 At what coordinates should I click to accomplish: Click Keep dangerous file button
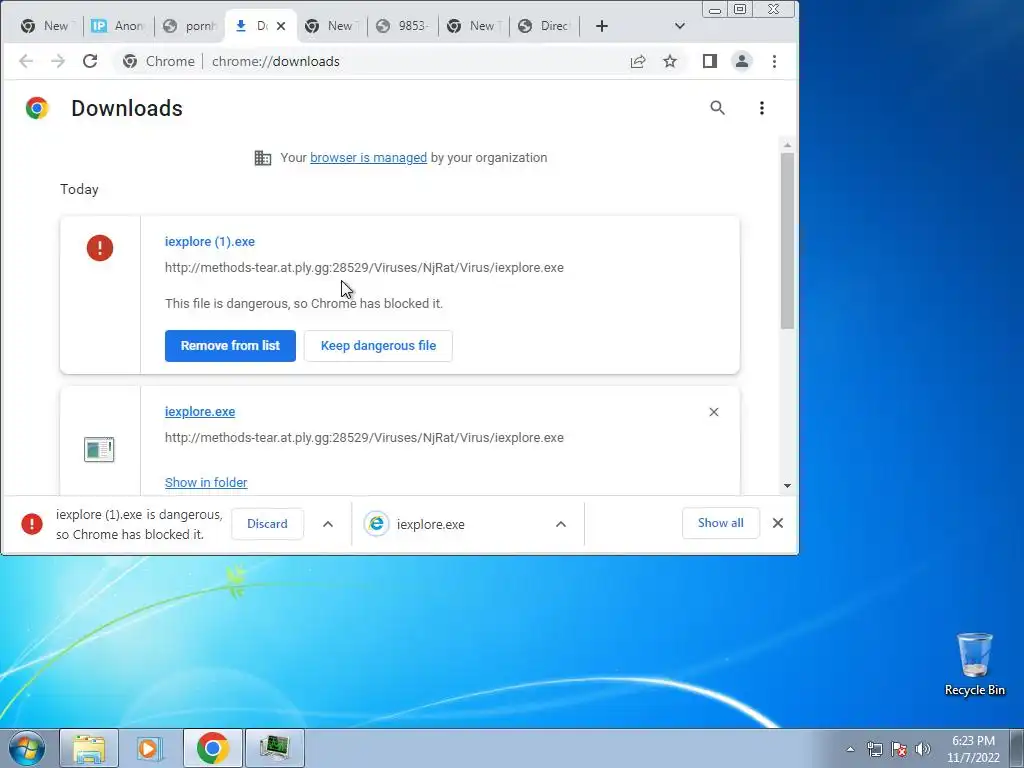378,345
